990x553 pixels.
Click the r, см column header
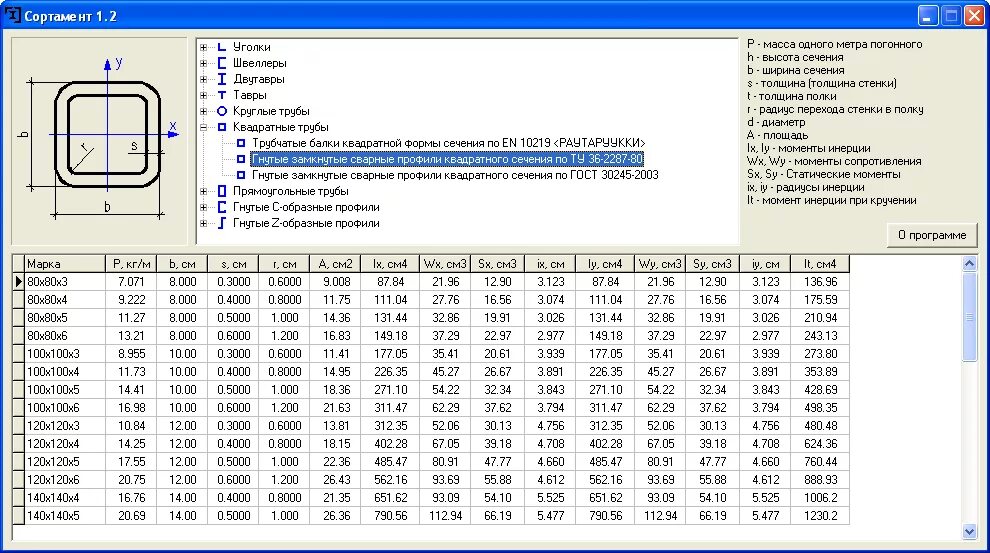coord(284,264)
